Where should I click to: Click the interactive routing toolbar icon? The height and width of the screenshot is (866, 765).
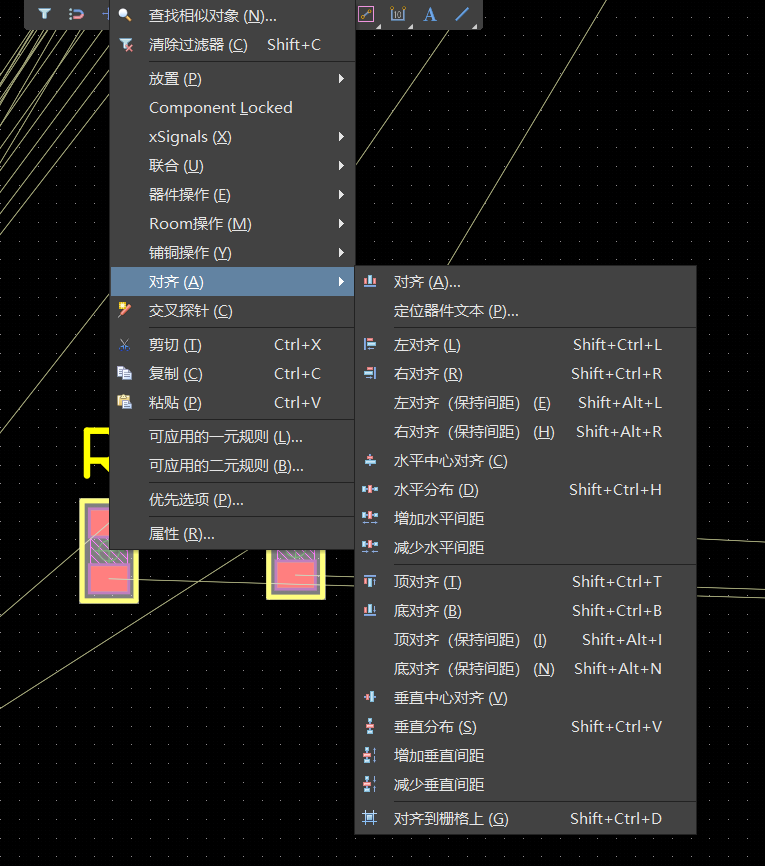[x=366, y=14]
